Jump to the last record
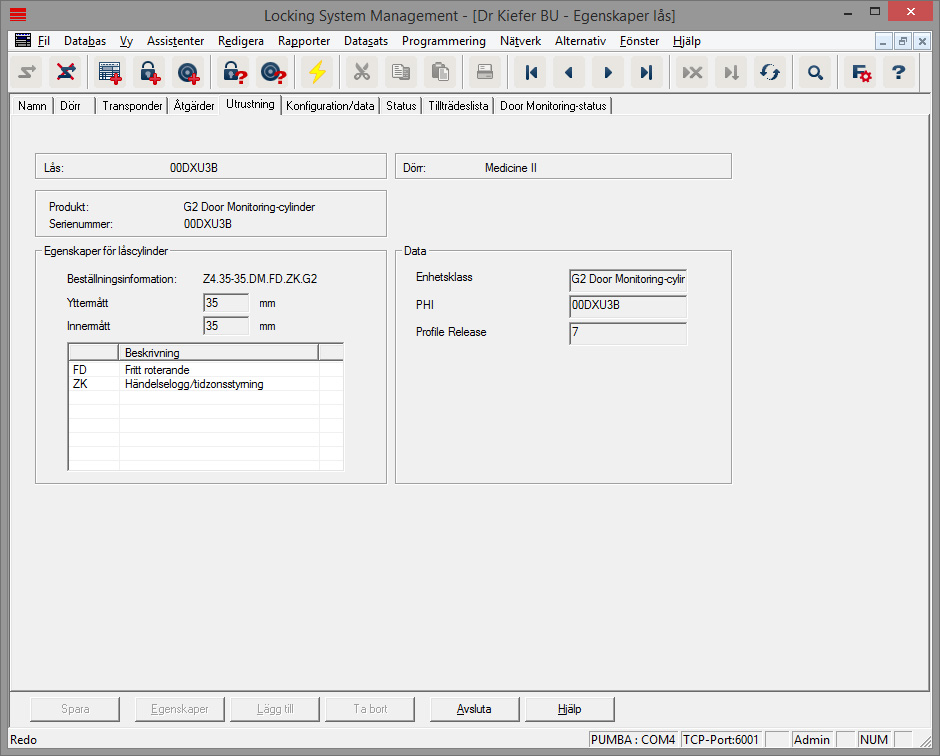The image size is (940, 756). (x=645, y=72)
